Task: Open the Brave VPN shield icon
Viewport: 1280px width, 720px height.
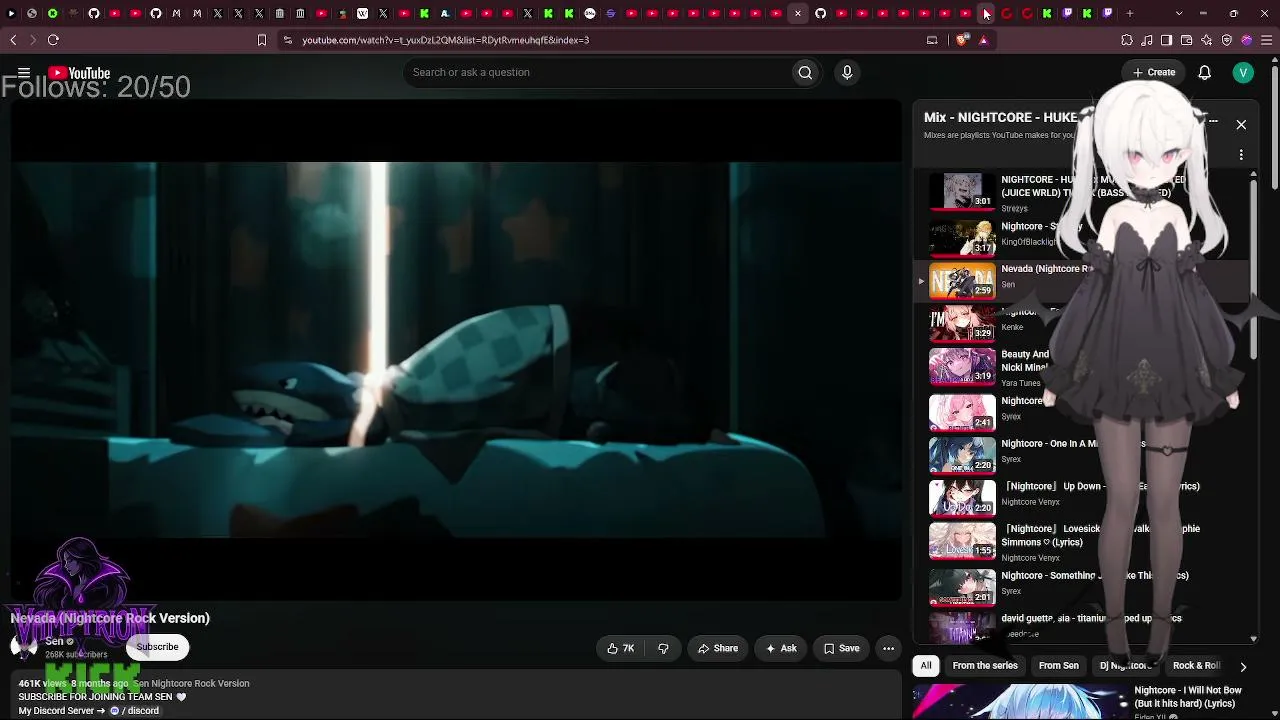Action: coord(1227,40)
